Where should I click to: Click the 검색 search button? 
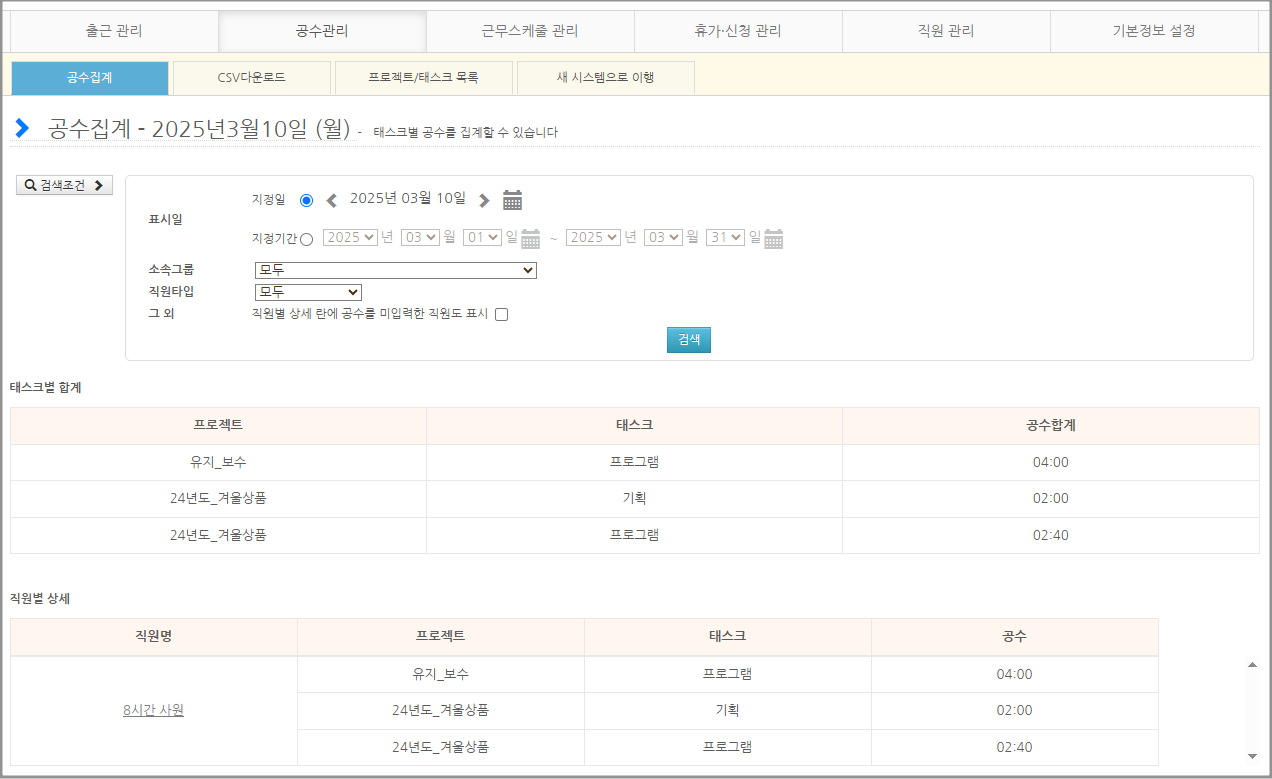tap(688, 340)
